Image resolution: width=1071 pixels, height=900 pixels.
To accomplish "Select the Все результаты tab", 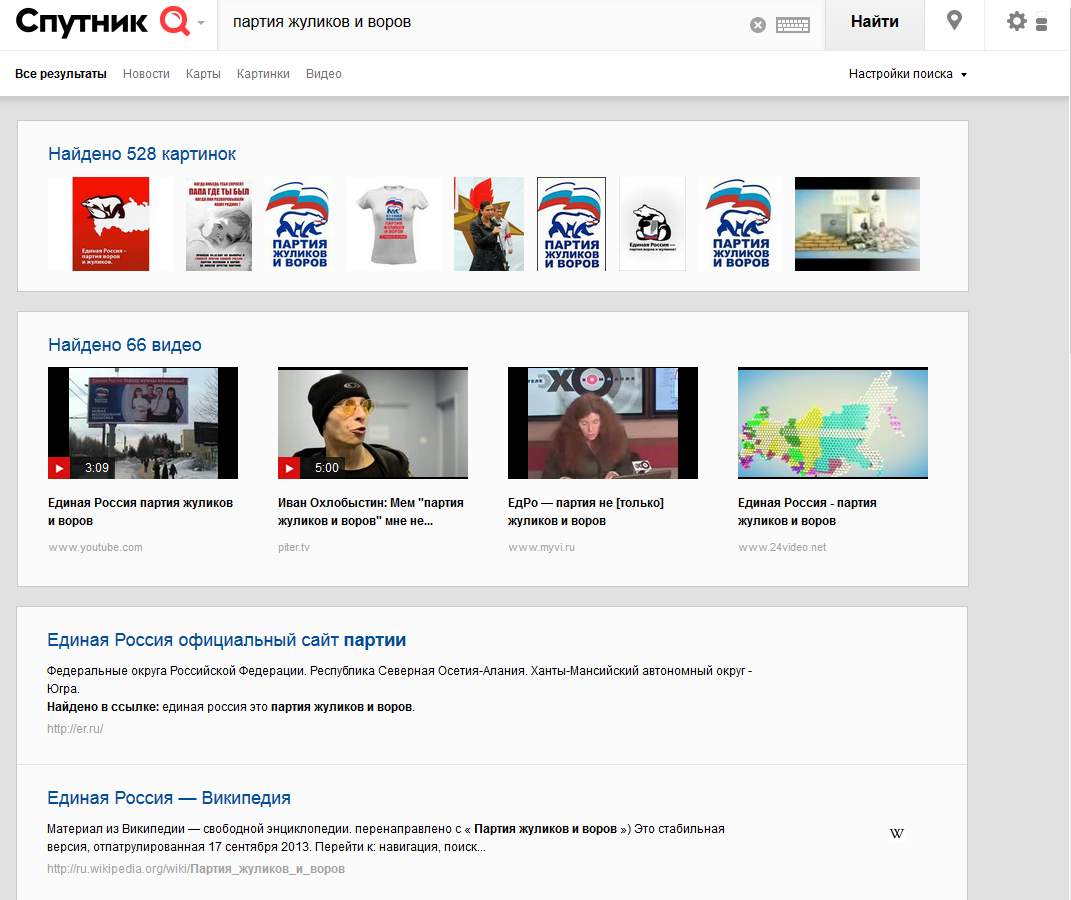I will [x=61, y=74].
